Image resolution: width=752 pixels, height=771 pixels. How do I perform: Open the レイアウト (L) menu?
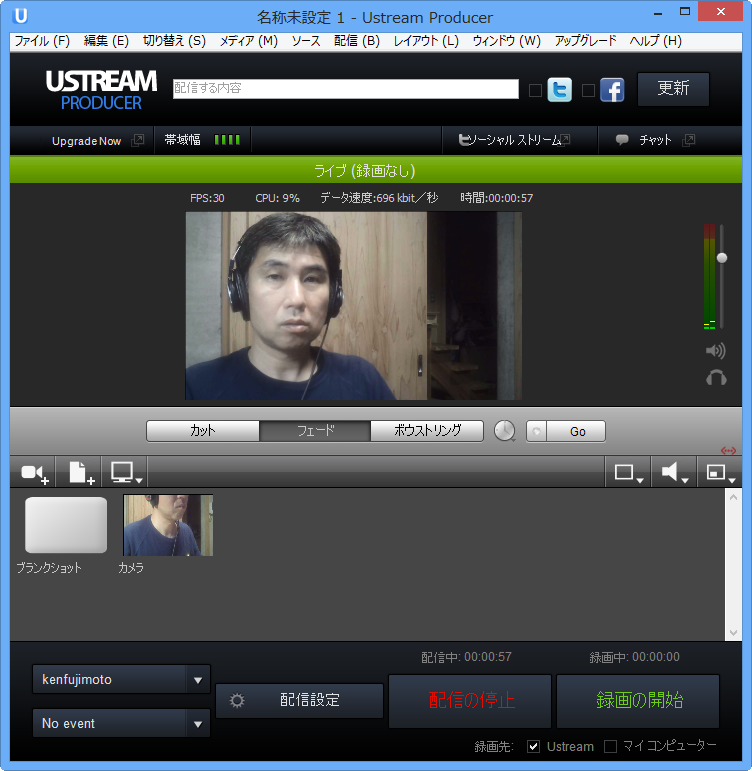[x=426, y=41]
